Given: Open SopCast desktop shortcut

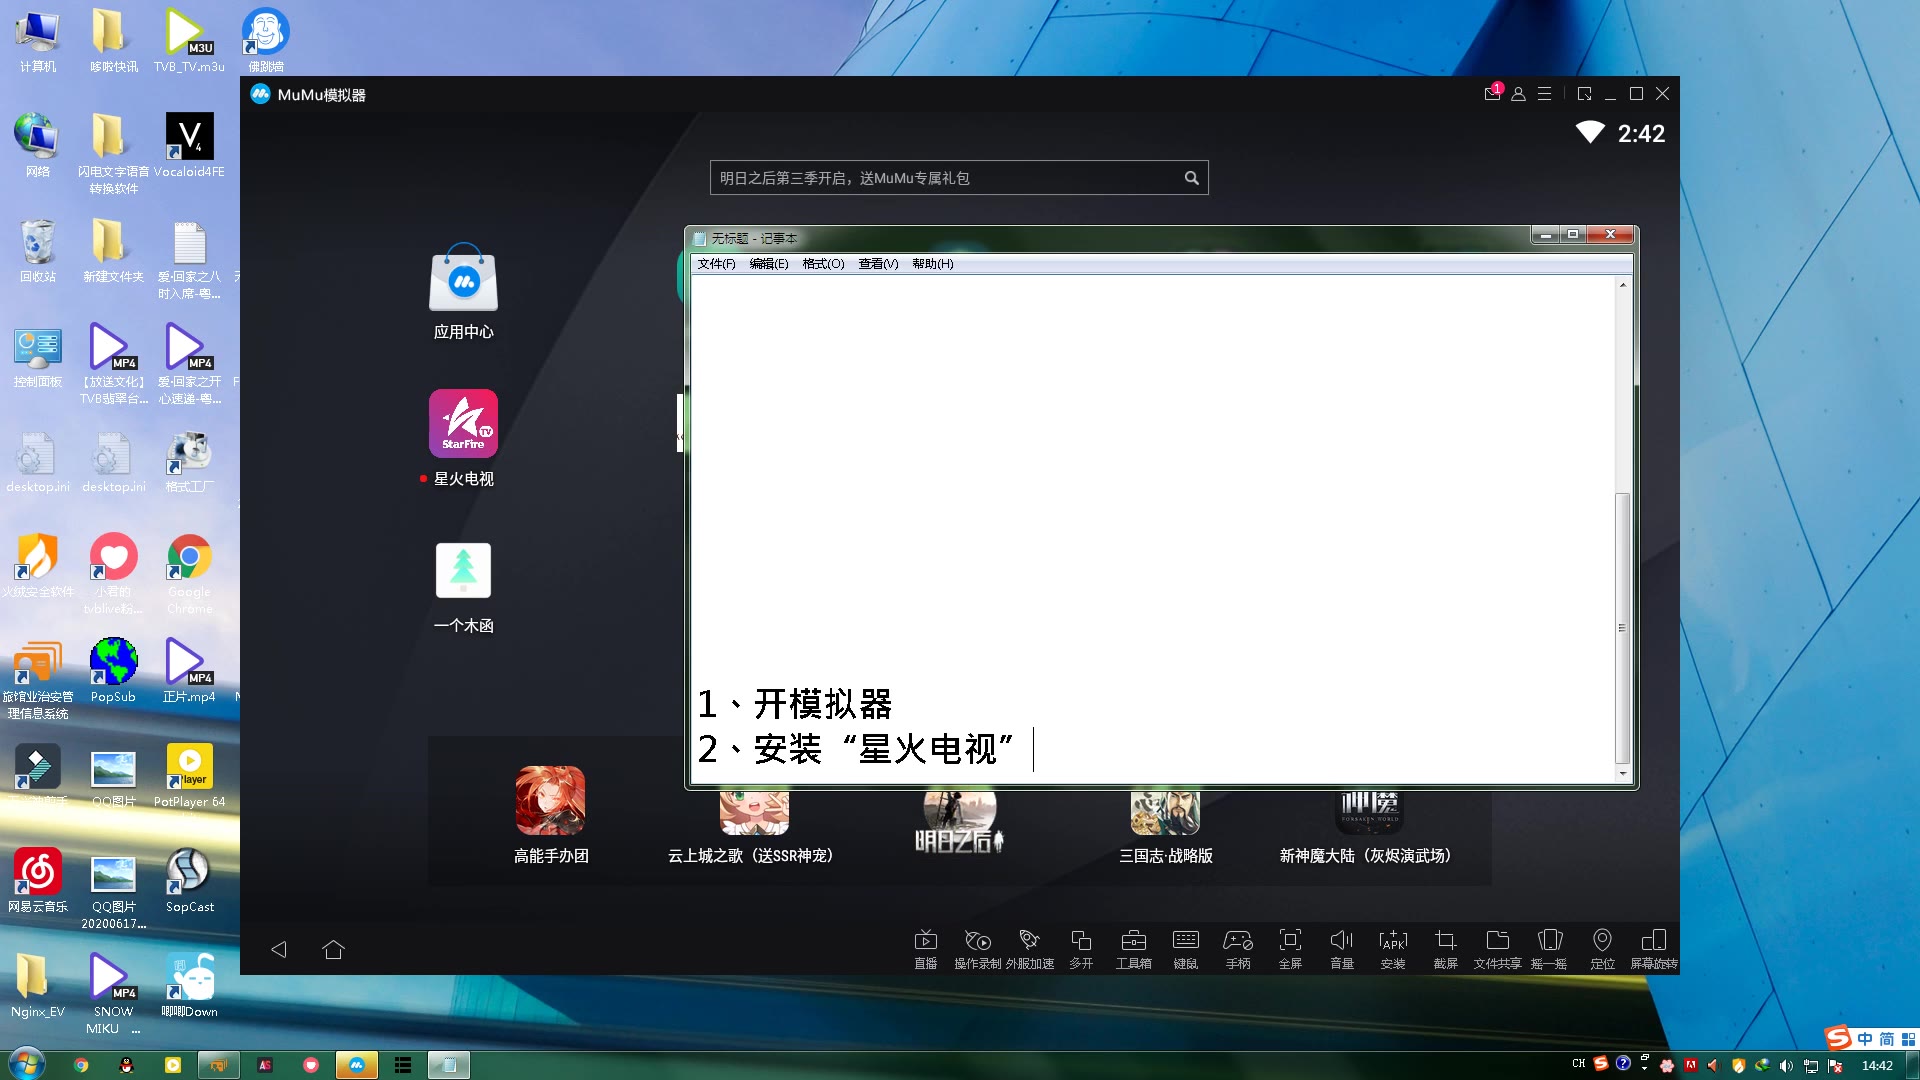Looking at the screenshot, I should (189, 880).
